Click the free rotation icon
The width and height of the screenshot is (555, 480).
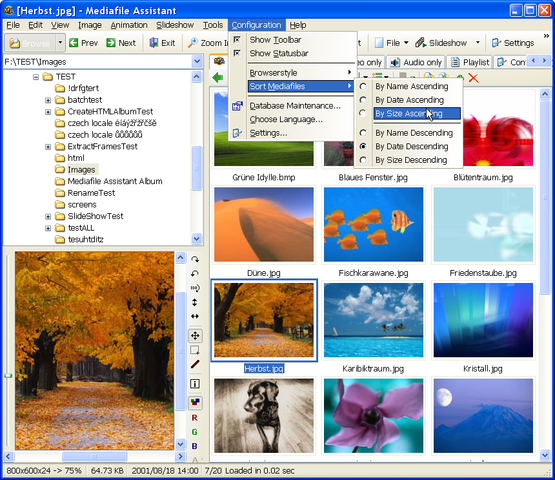195,288
